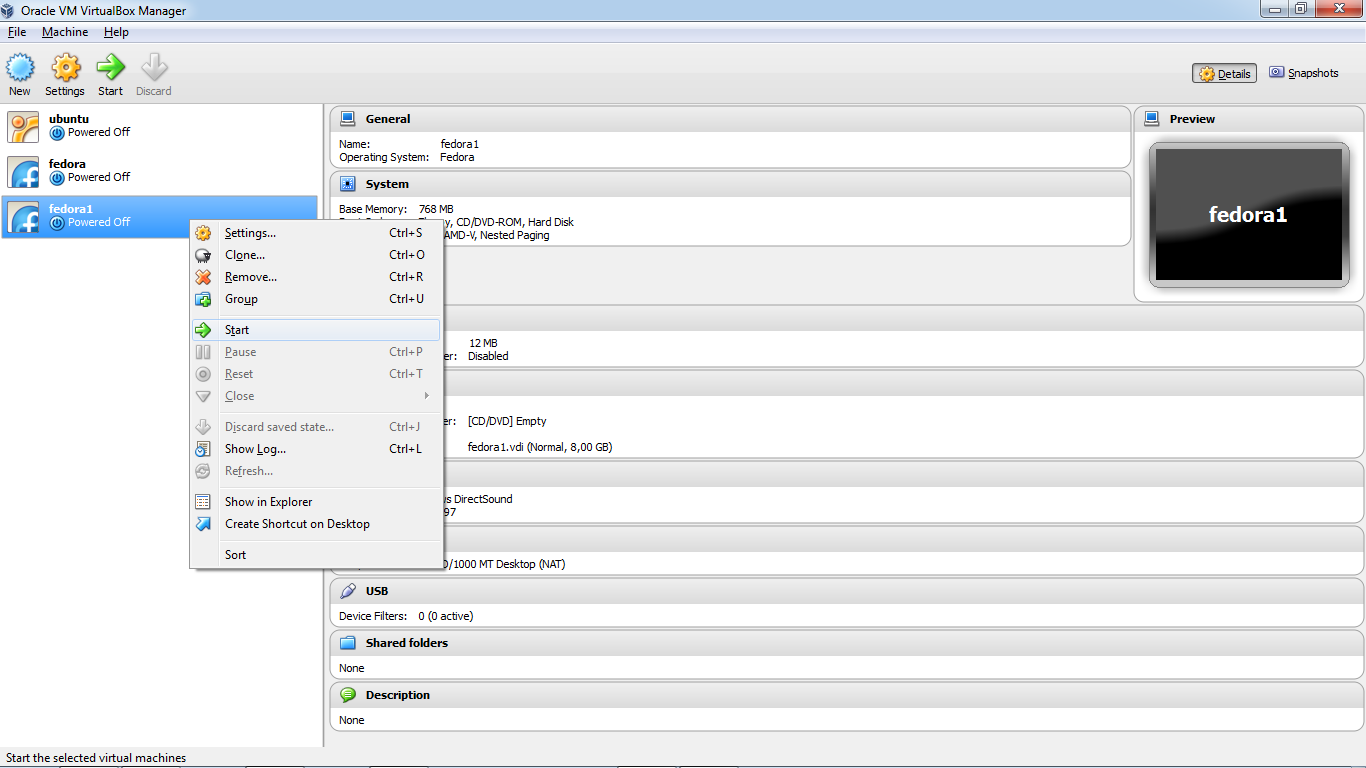
Task: Click the Shared folders section folder icon
Action: (x=348, y=643)
